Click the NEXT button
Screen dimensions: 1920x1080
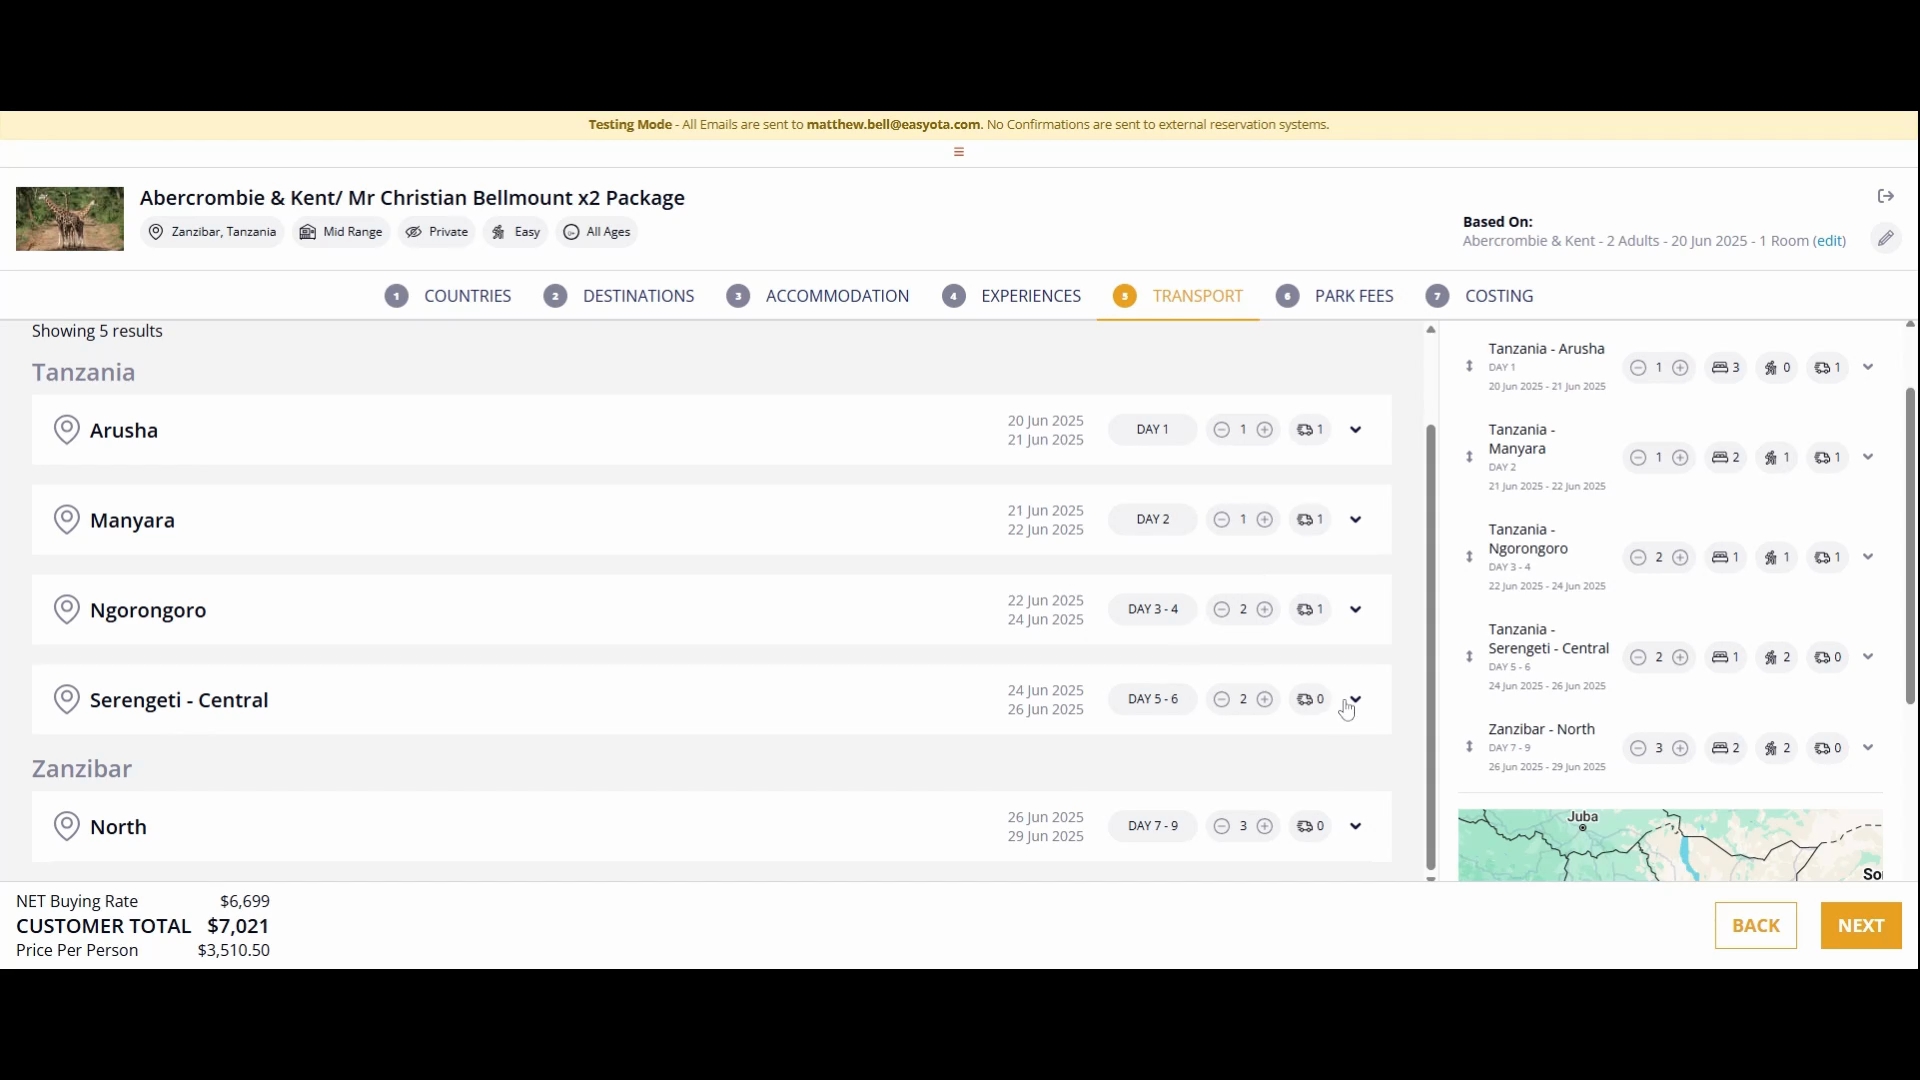click(1861, 926)
